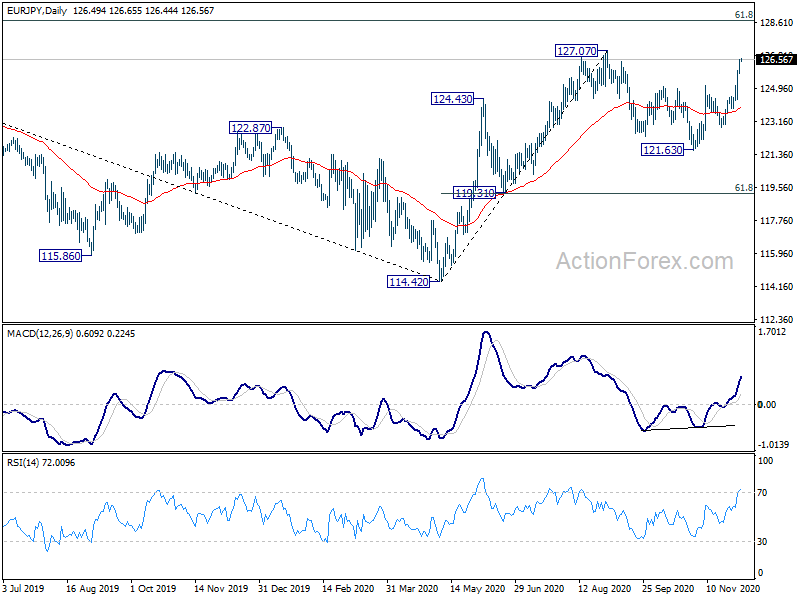Click the 124.960 price axis value

pyautogui.click(x=777, y=88)
